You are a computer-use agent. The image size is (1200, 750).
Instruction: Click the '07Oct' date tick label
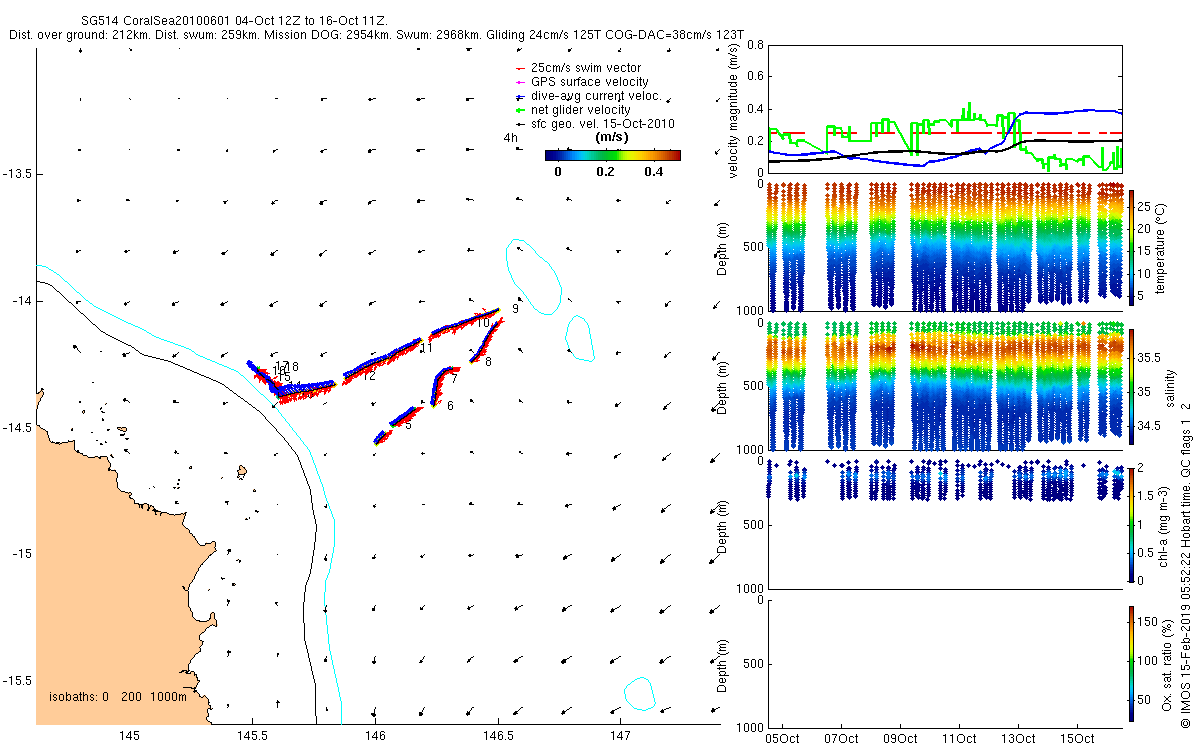(x=841, y=740)
